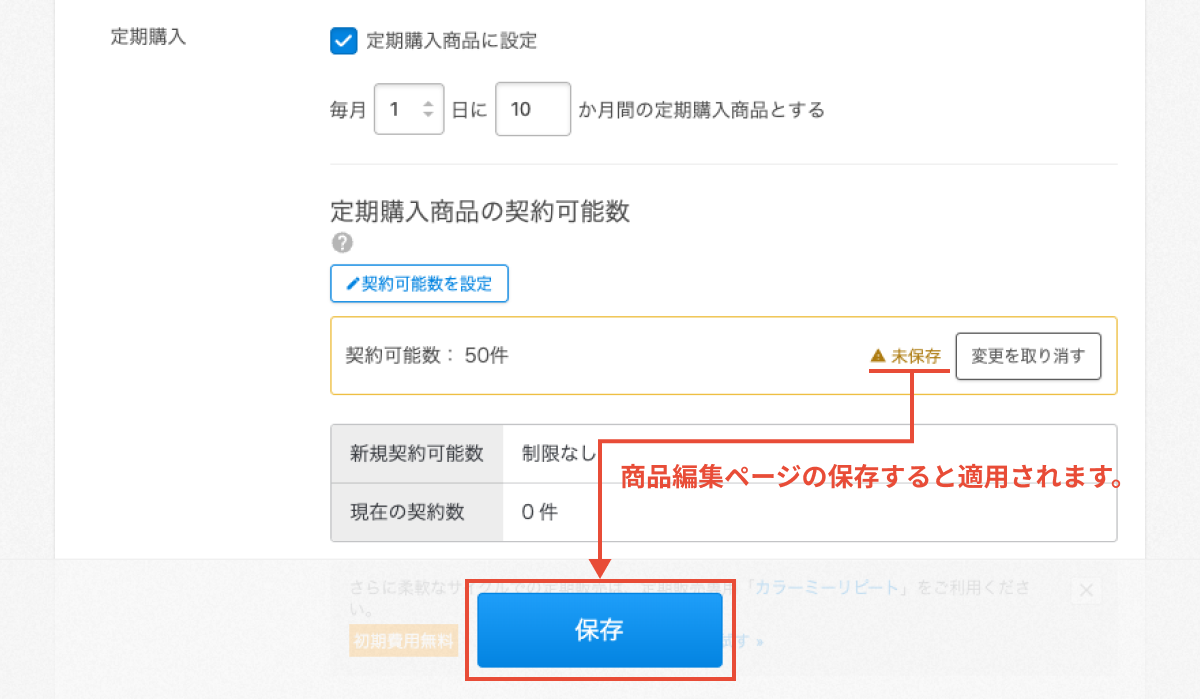Select the day input field showing 1
The width and height of the screenshot is (1200, 699).
(x=400, y=108)
